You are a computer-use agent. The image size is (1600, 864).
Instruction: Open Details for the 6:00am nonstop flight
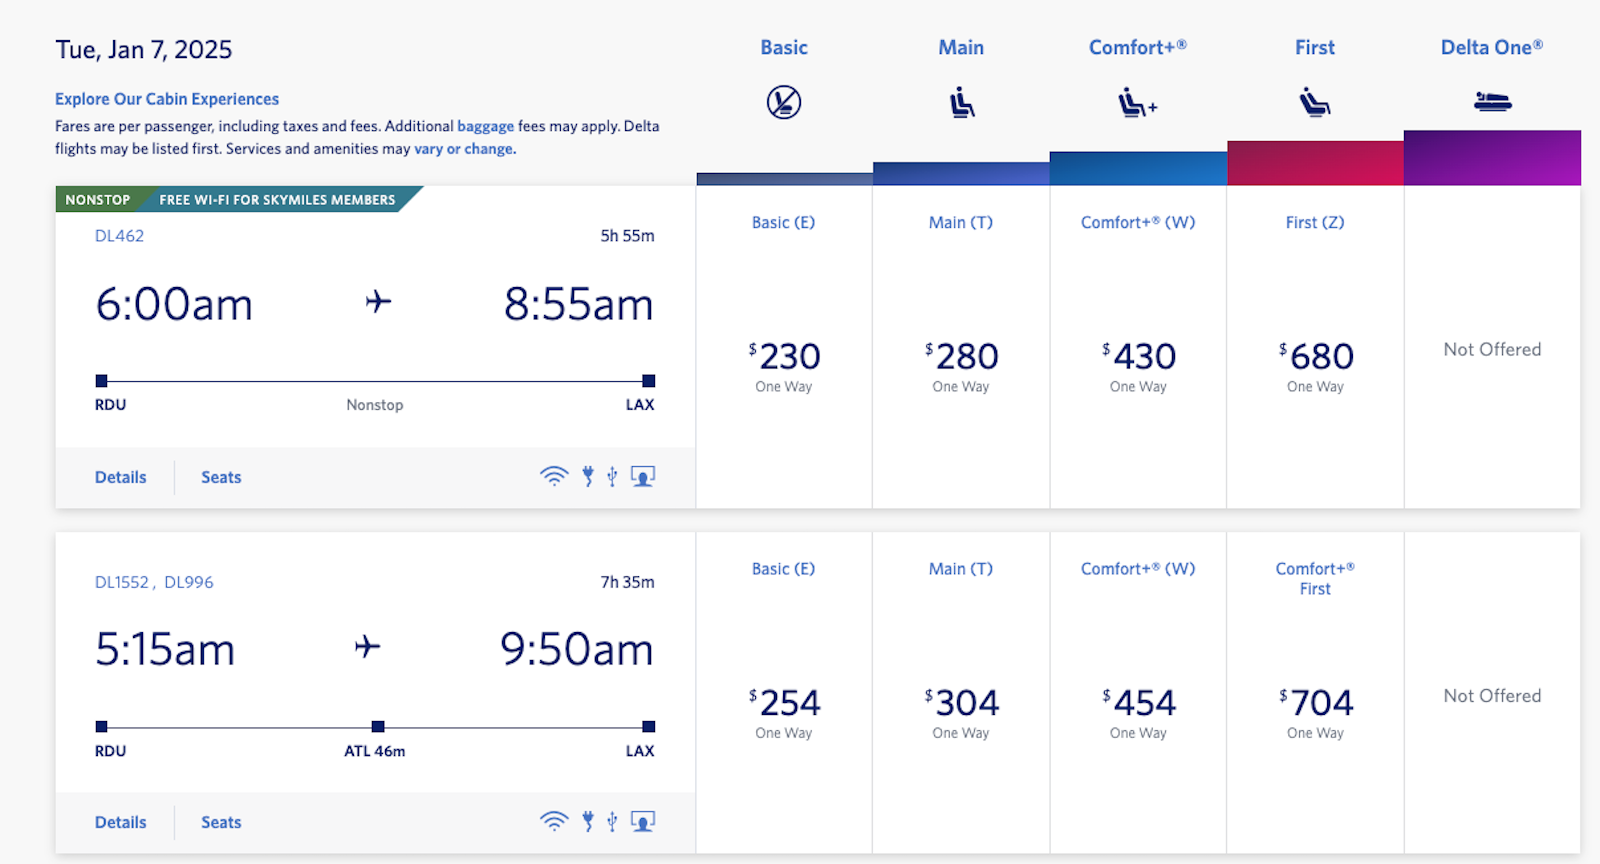[121, 477]
